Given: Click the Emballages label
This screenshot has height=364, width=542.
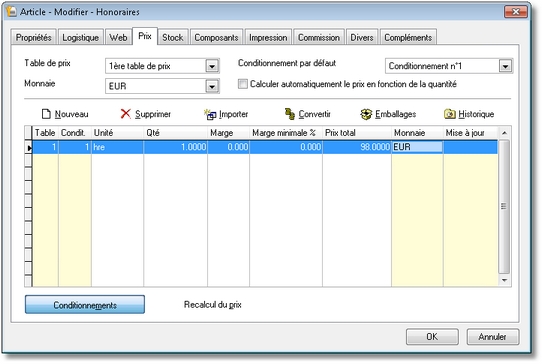Looking at the screenshot, I should click(x=395, y=114).
